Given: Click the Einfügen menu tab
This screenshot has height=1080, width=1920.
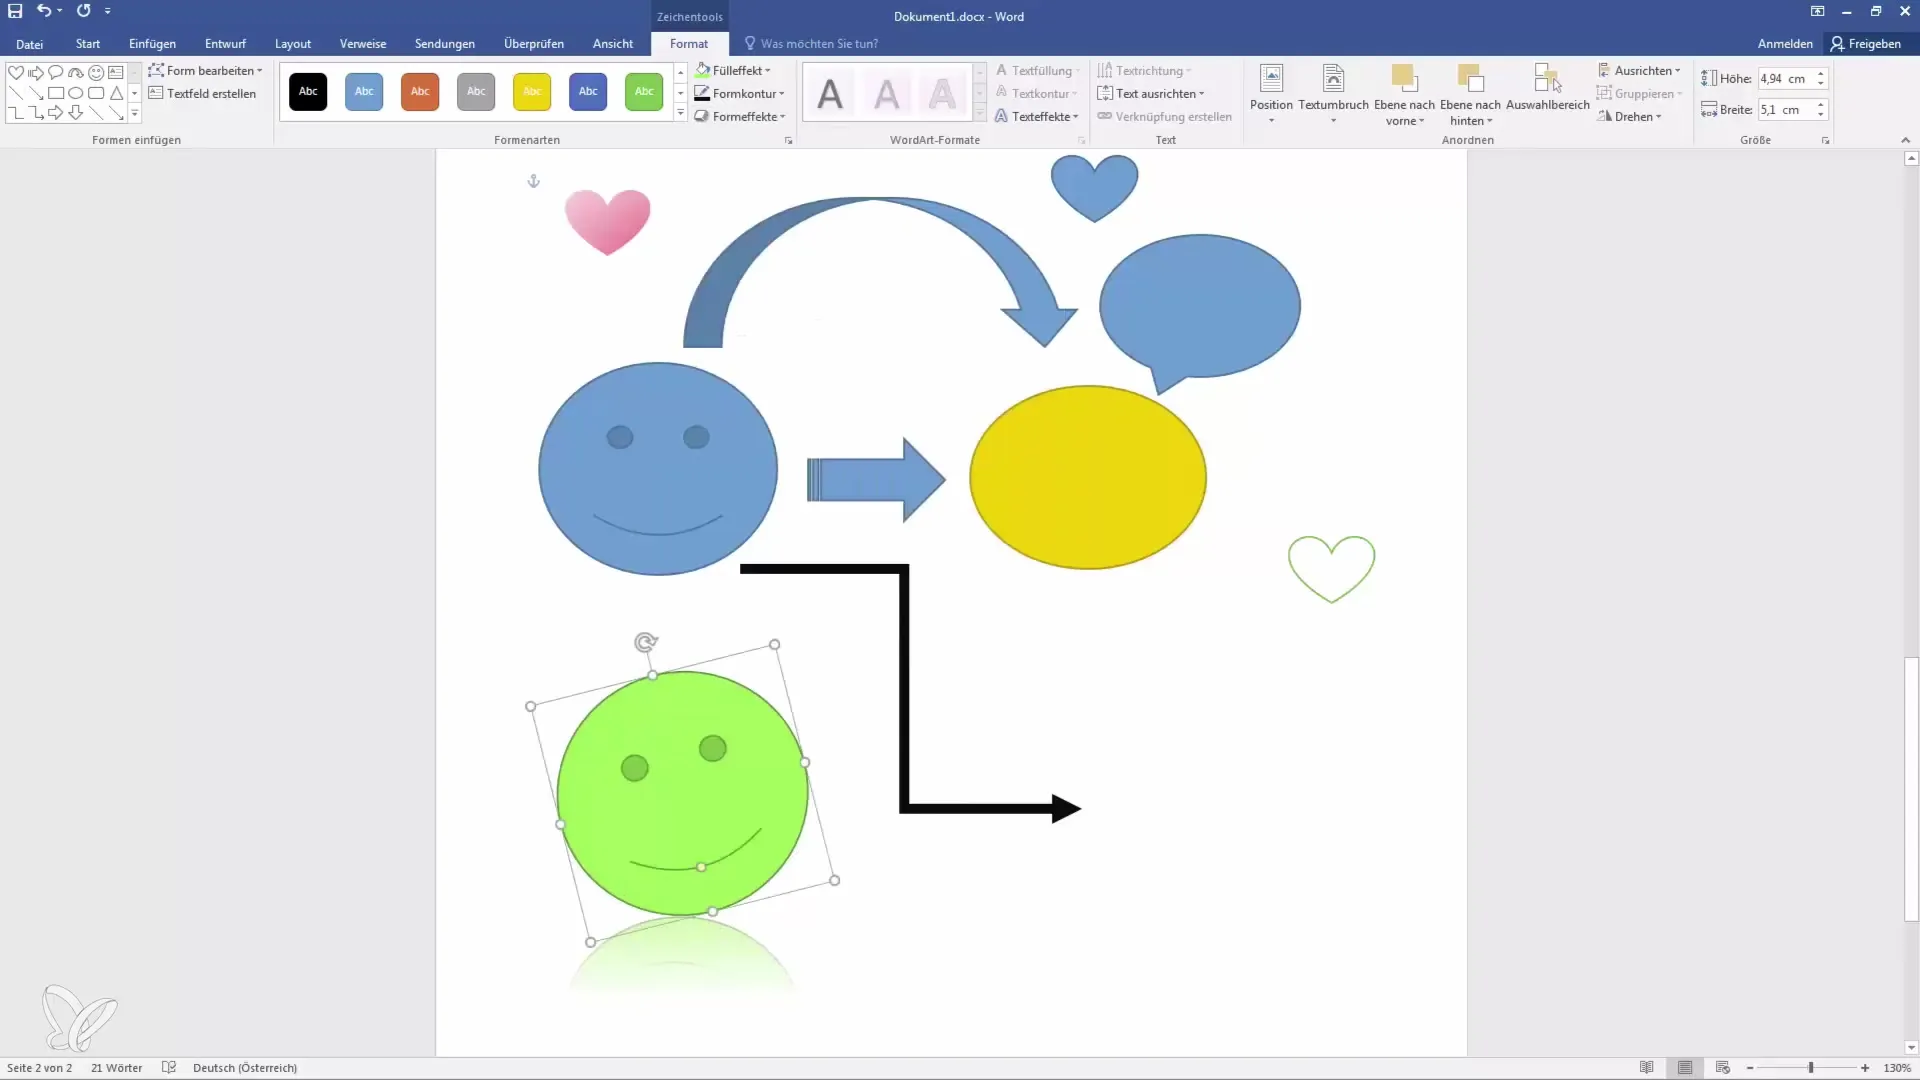Looking at the screenshot, I should coord(152,44).
